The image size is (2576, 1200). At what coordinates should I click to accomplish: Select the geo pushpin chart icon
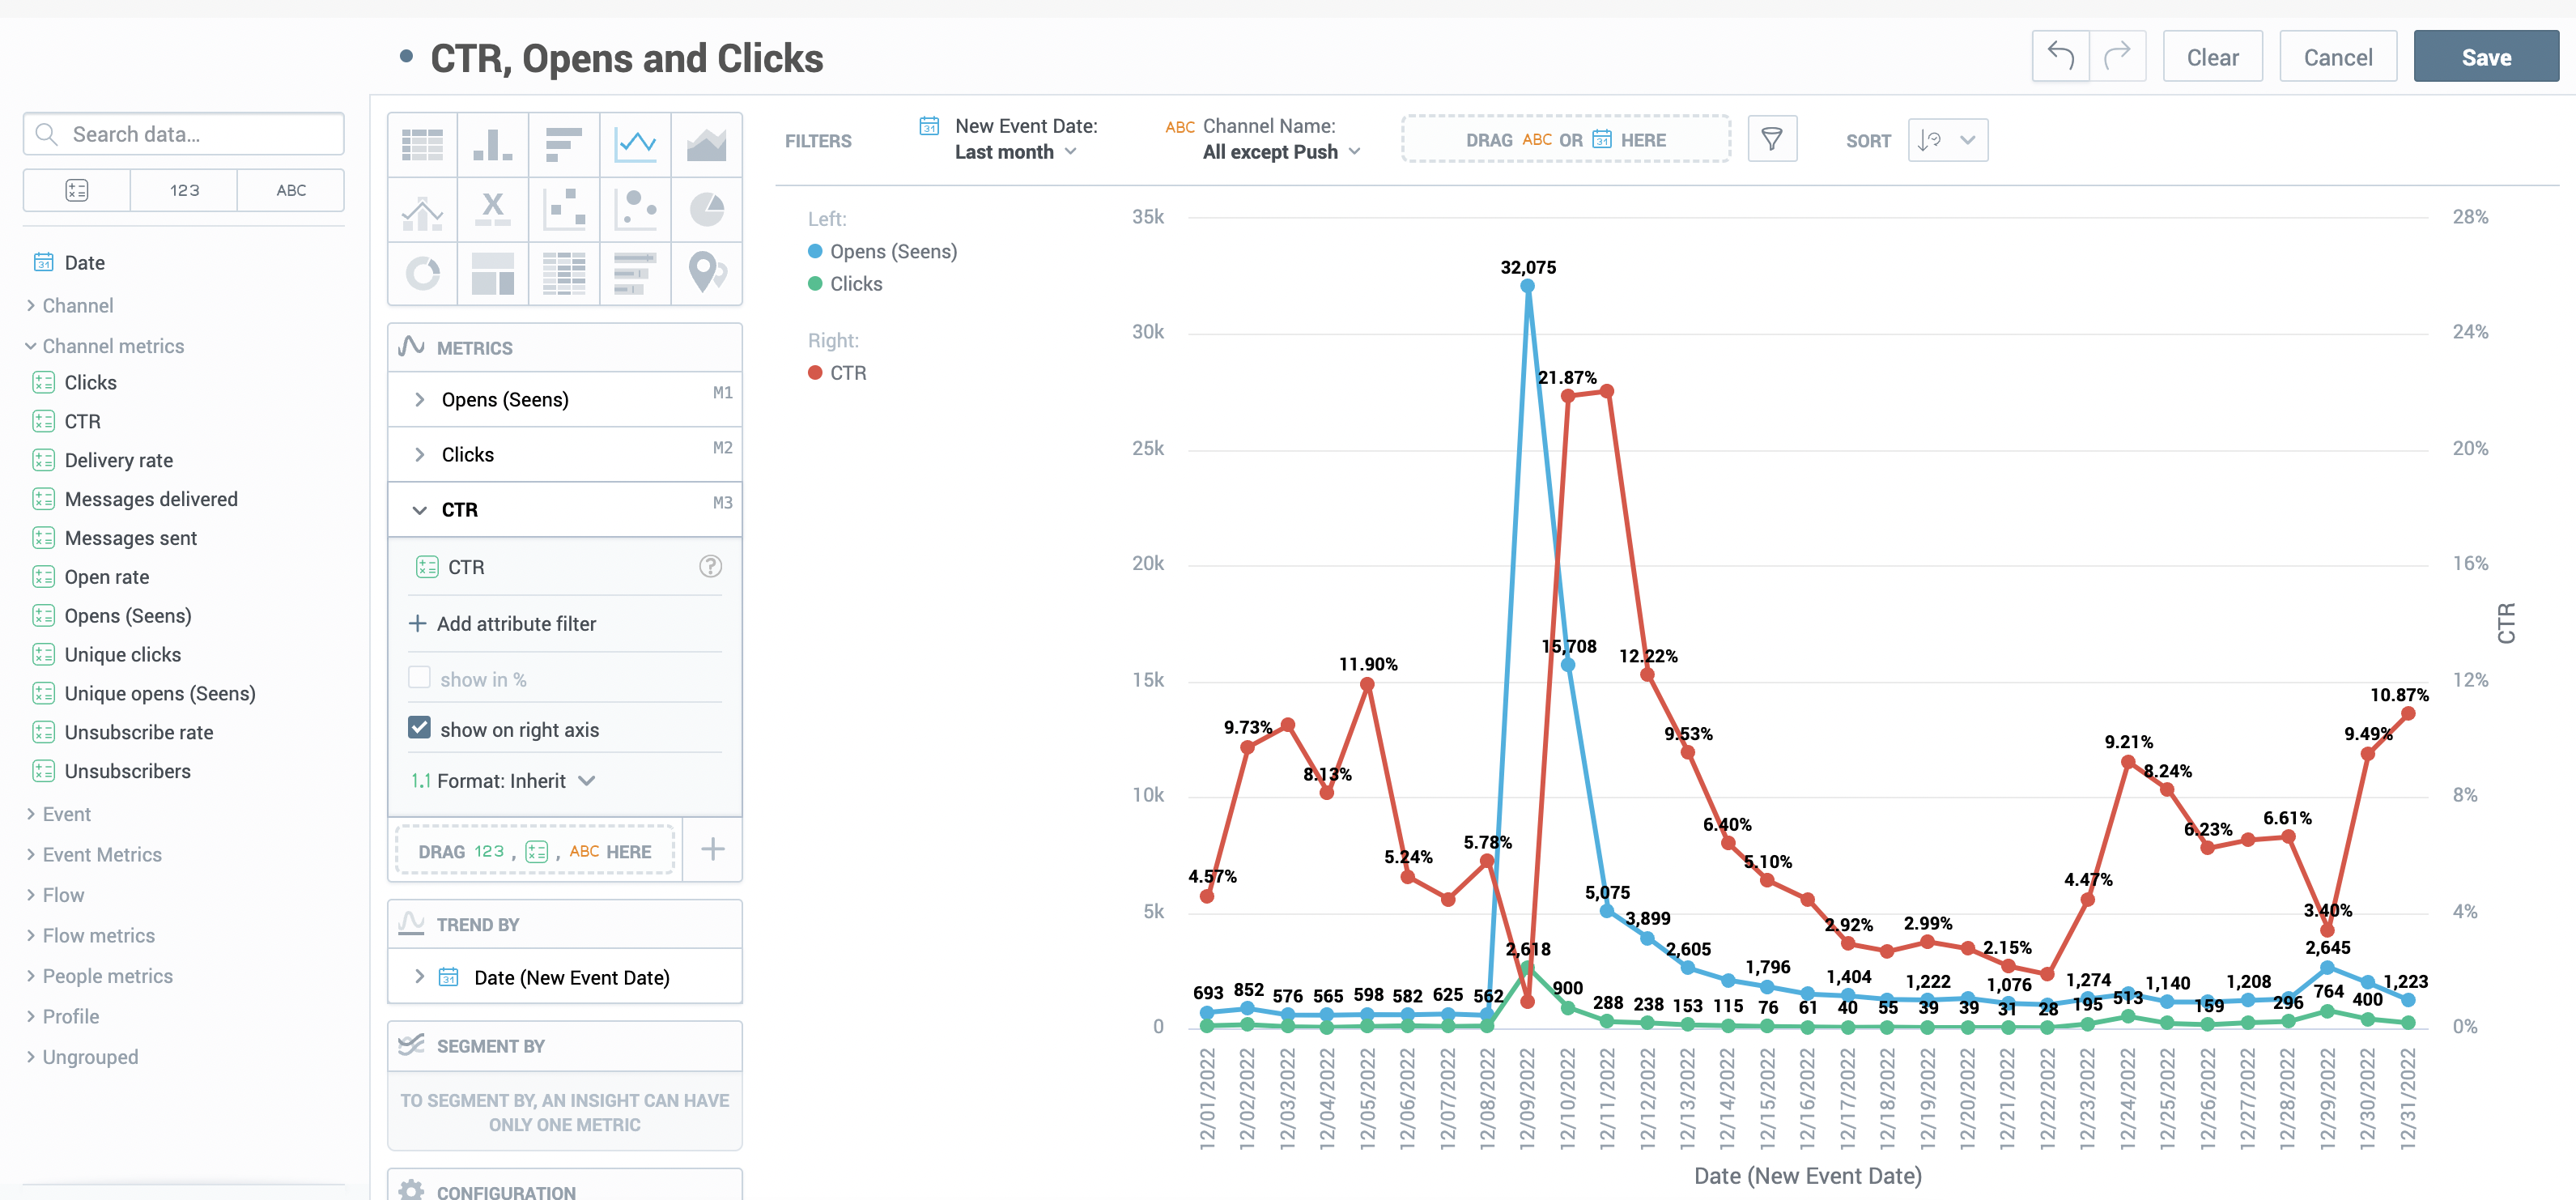click(706, 272)
